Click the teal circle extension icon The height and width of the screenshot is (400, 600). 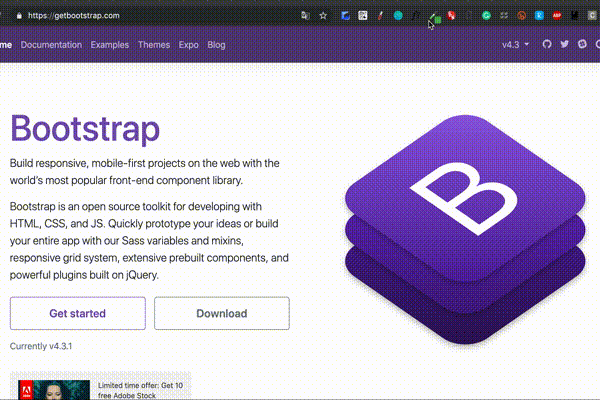click(398, 16)
